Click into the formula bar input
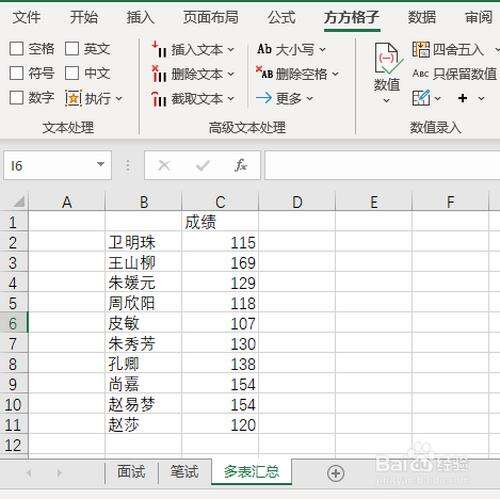The width and height of the screenshot is (500, 499). pos(382,165)
